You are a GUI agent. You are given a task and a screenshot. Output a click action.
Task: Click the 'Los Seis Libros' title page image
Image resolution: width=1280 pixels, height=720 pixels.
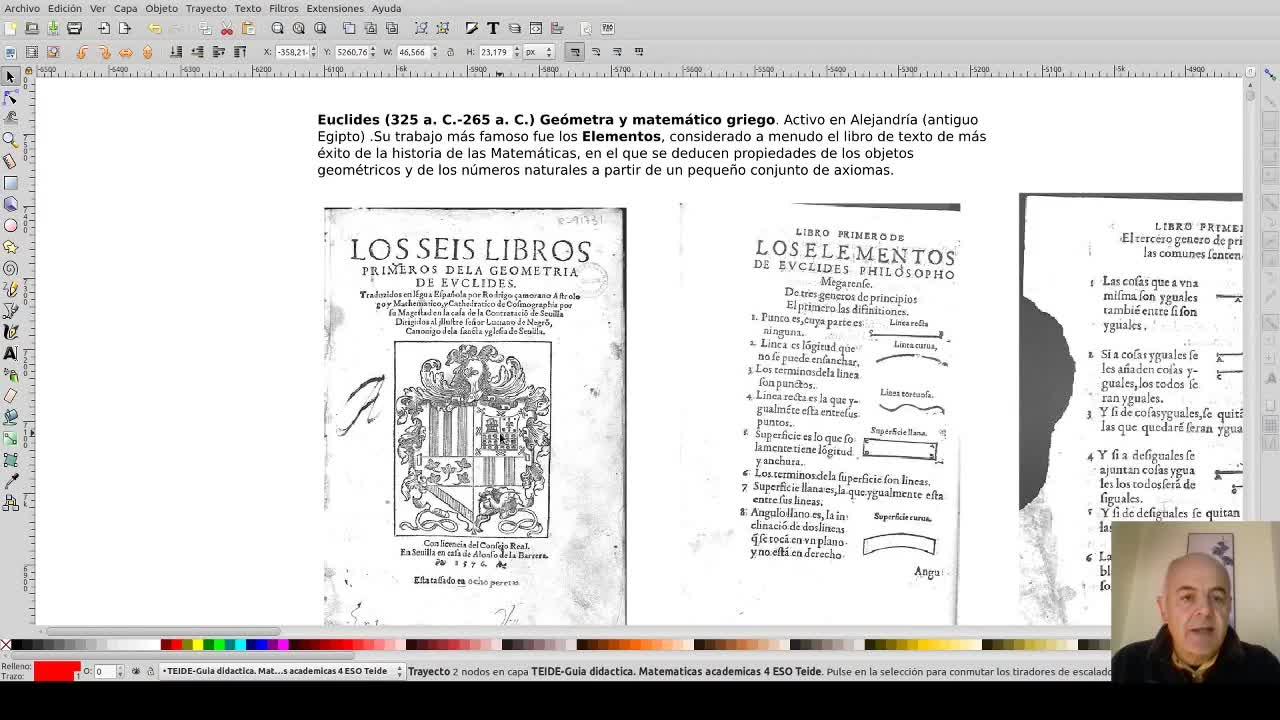(x=475, y=416)
